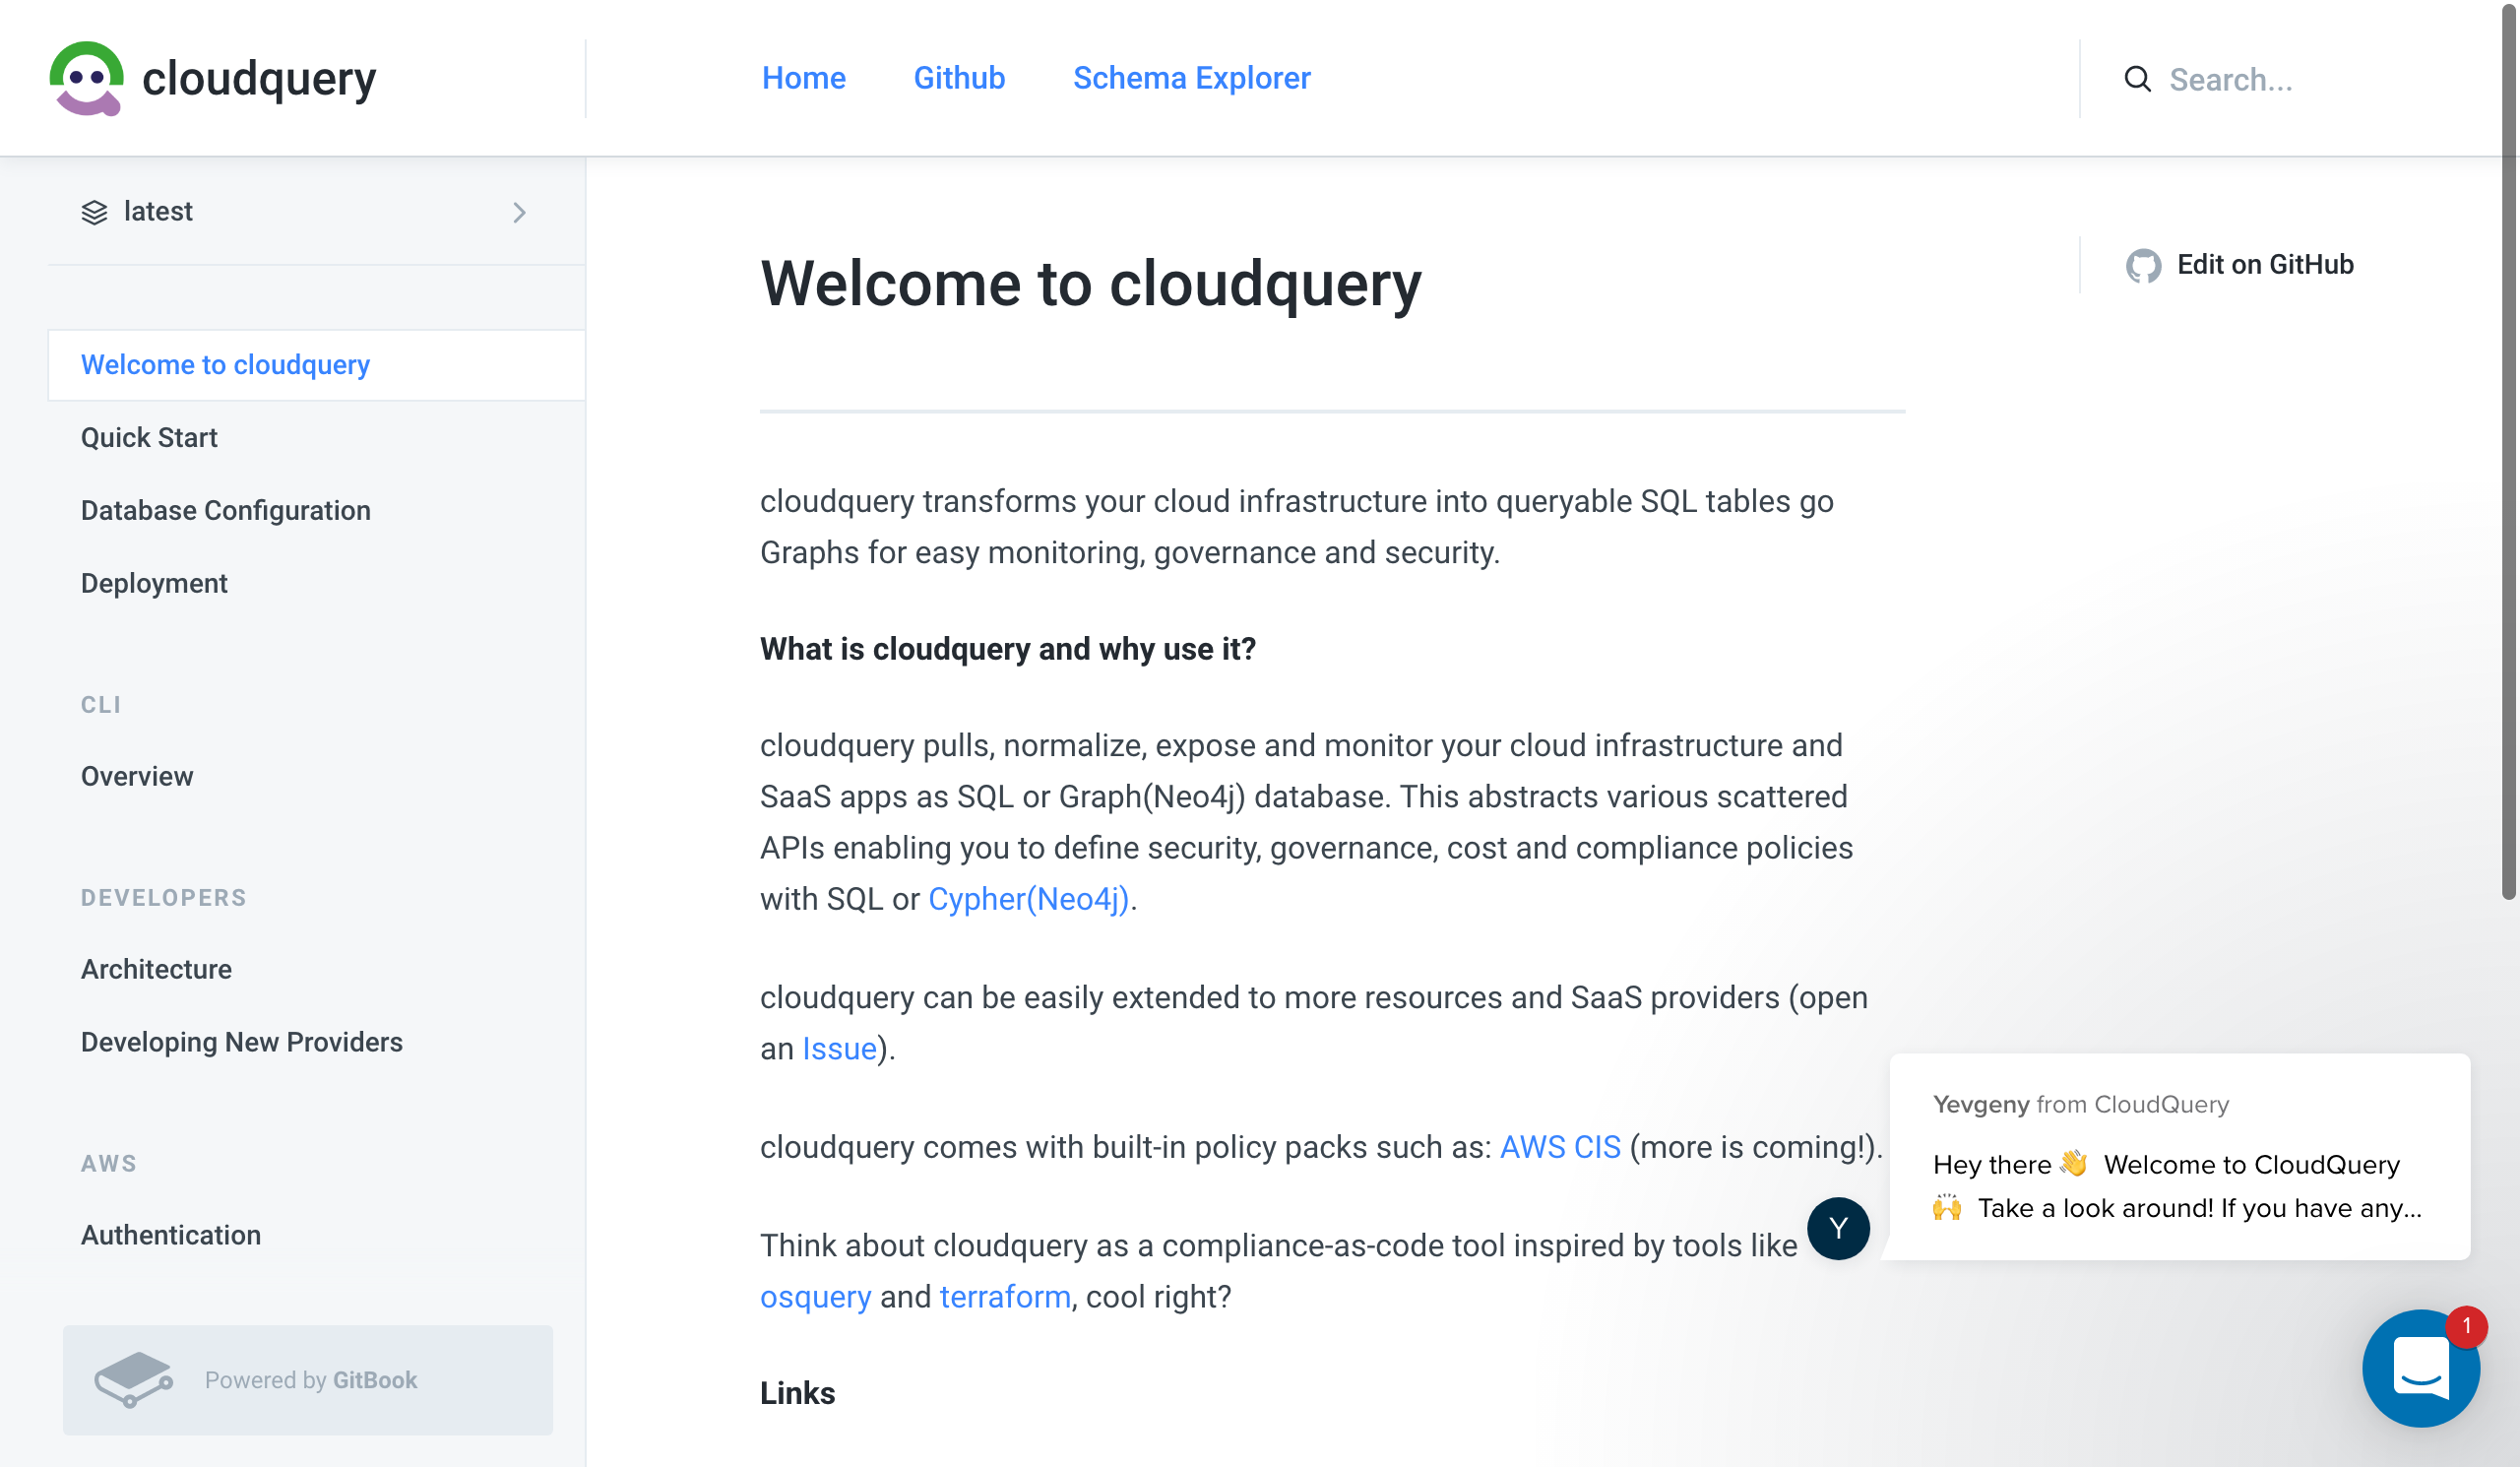Click the cloudquery brand name text
The image size is (2520, 1467).
(x=259, y=78)
